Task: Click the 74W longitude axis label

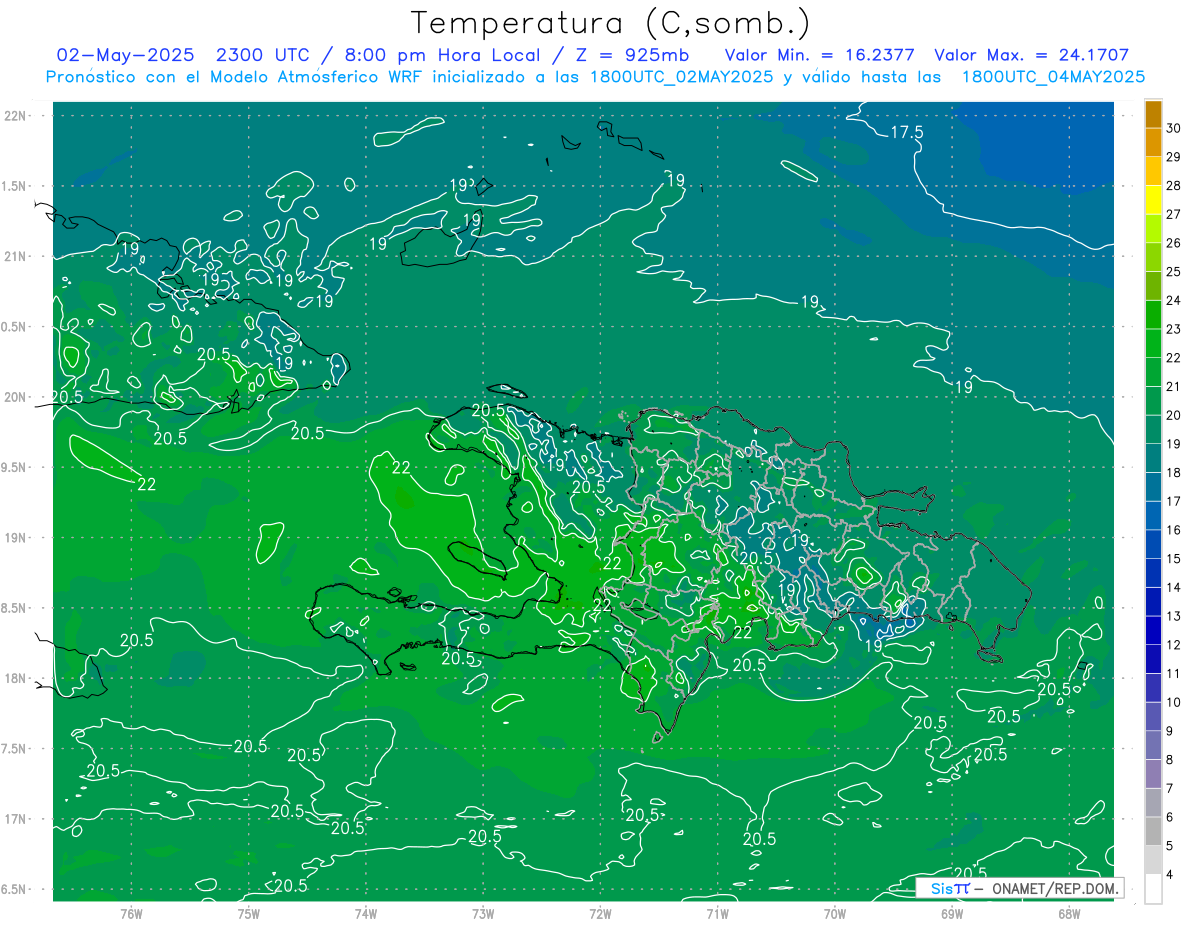Action: click(366, 914)
